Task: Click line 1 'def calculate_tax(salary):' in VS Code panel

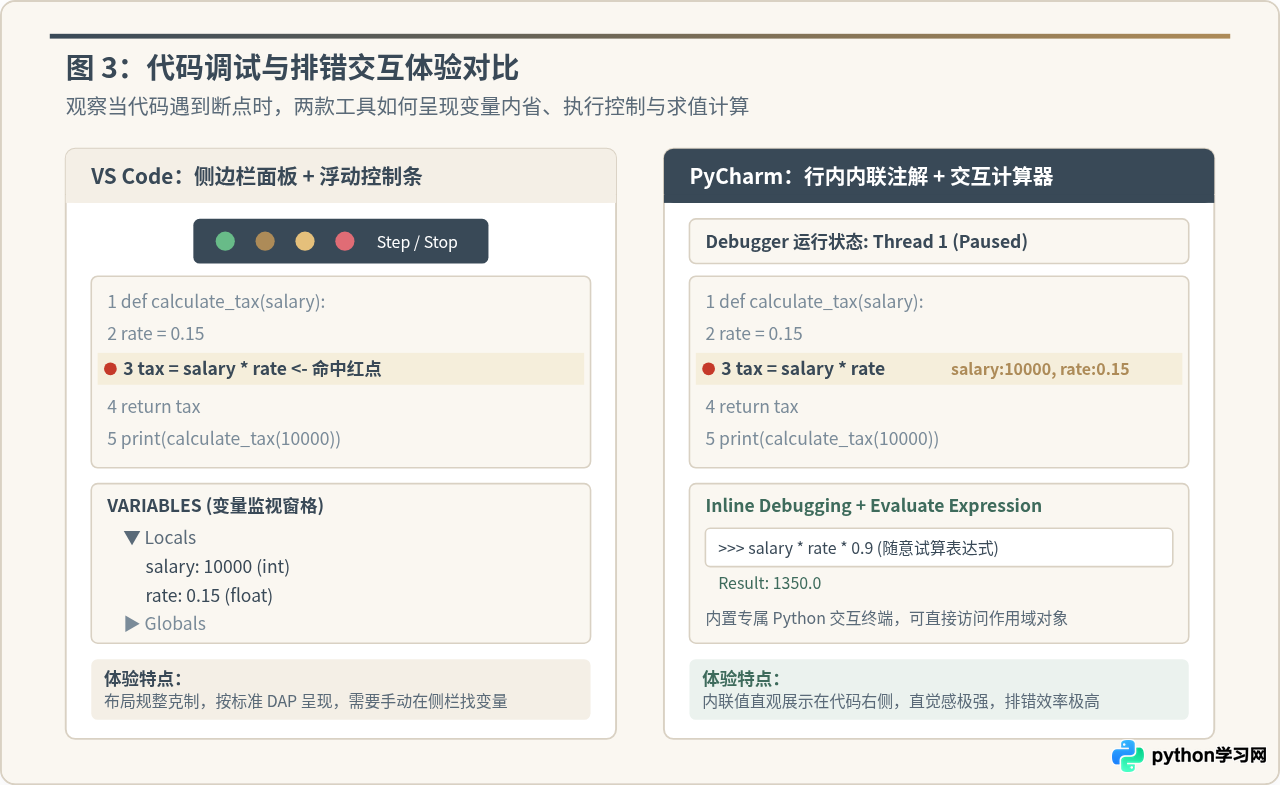Action: [216, 301]
